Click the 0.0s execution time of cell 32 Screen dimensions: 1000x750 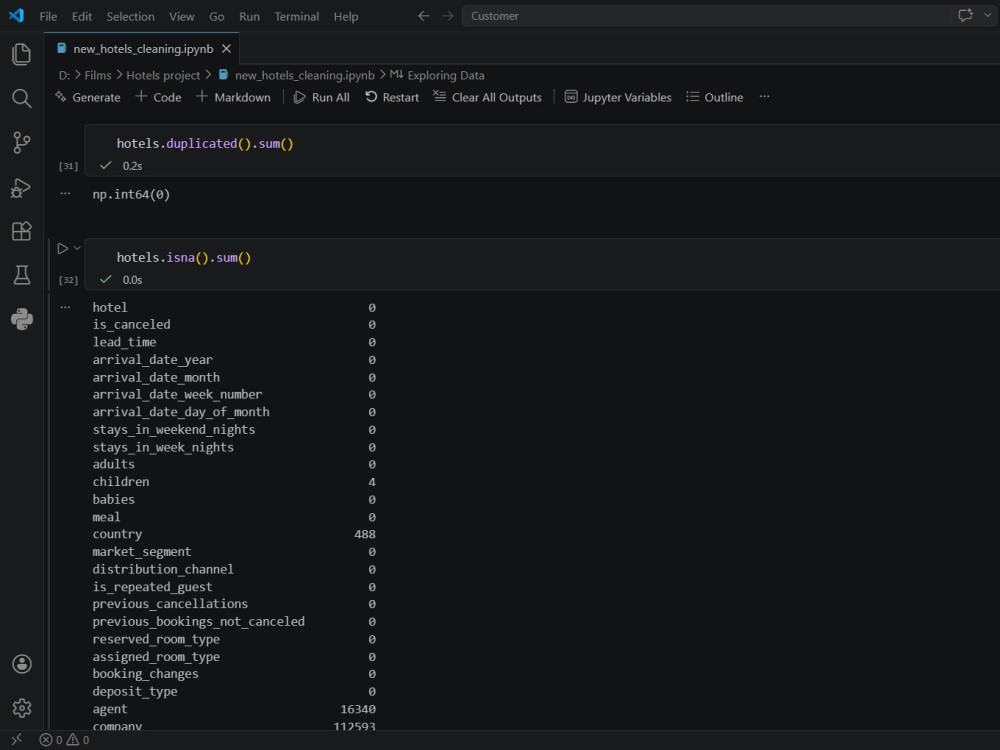point(132,280)
